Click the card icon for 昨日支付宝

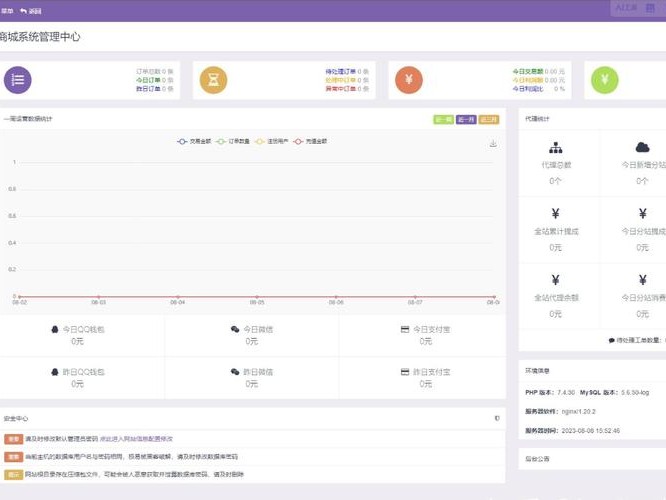tap(405, 372)
